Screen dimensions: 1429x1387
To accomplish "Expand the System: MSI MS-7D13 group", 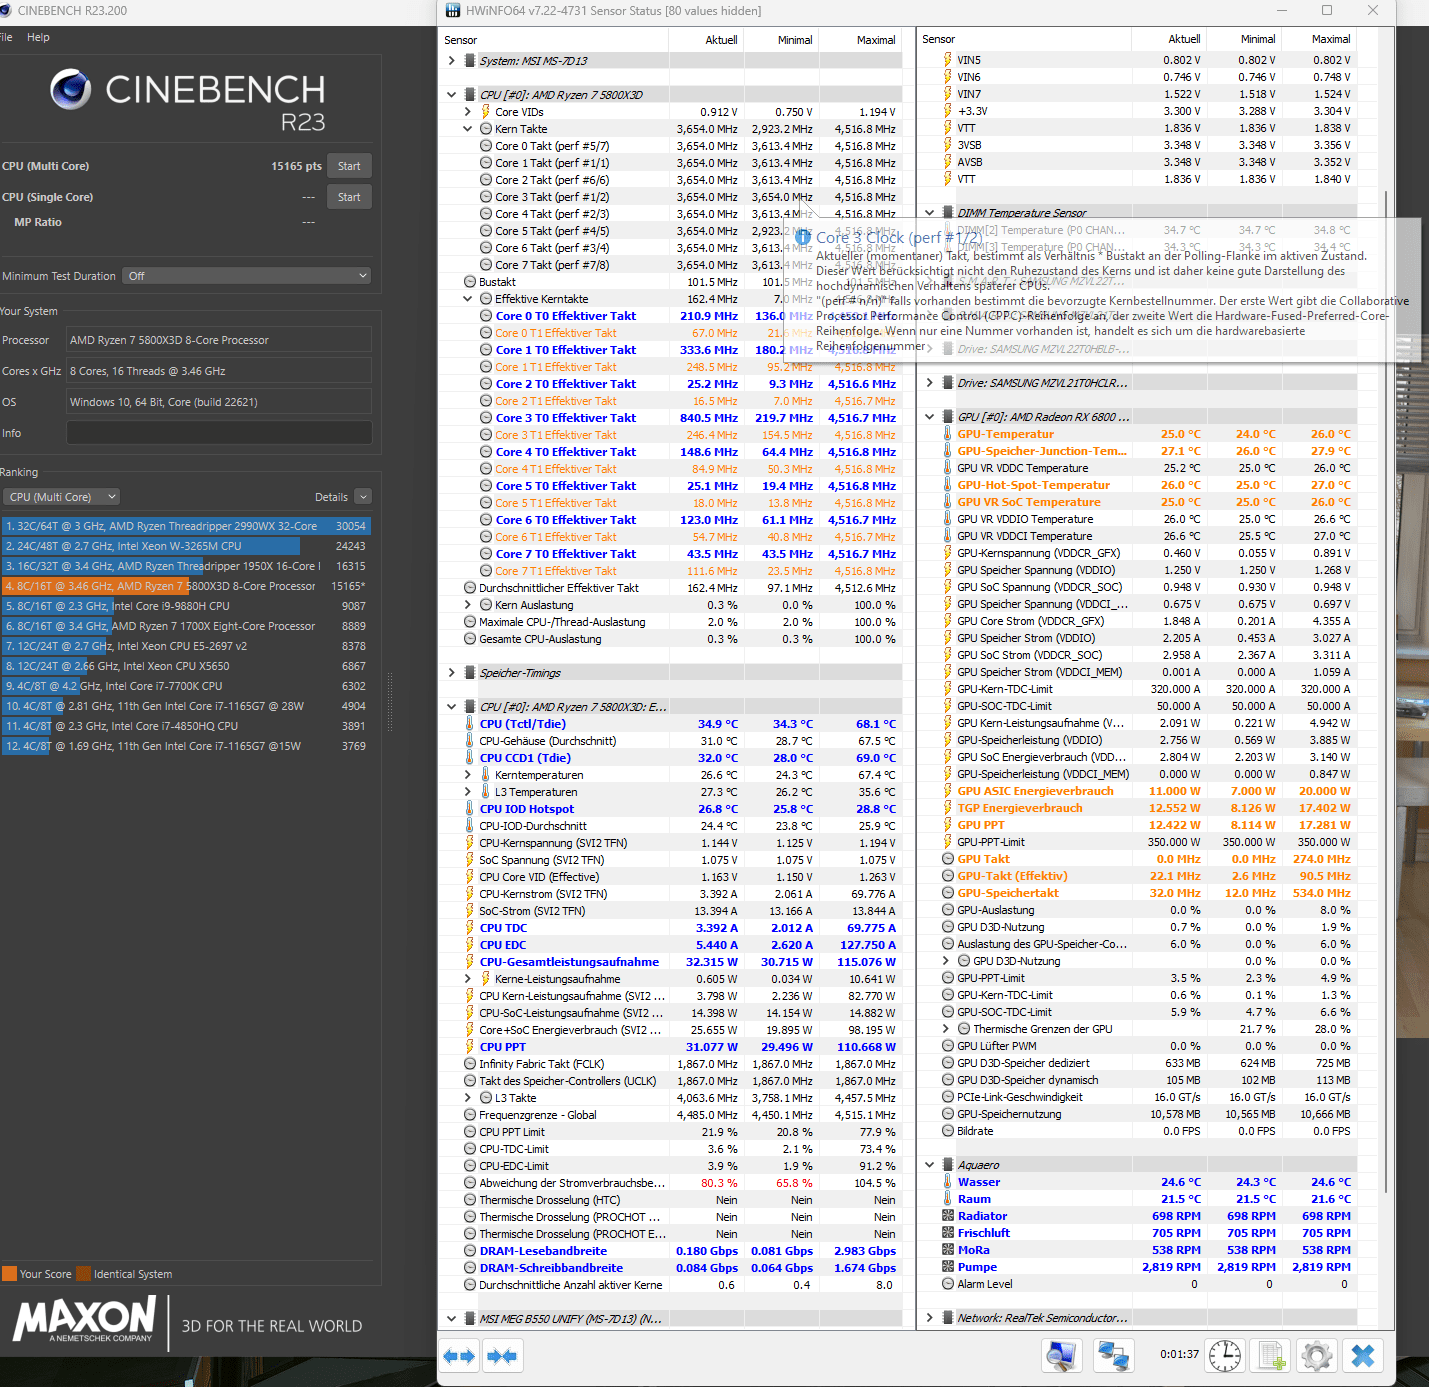I will [x=451, y=61].
